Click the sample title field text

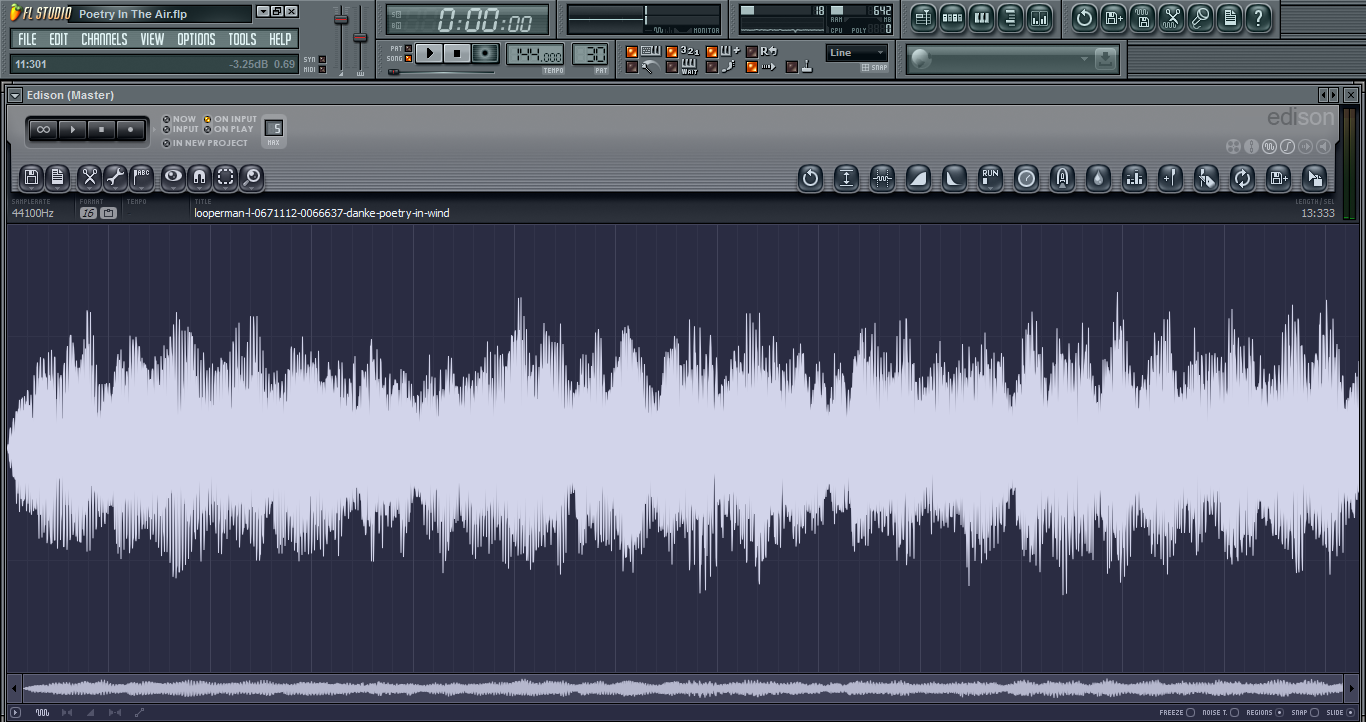click(x=322, y=213)
